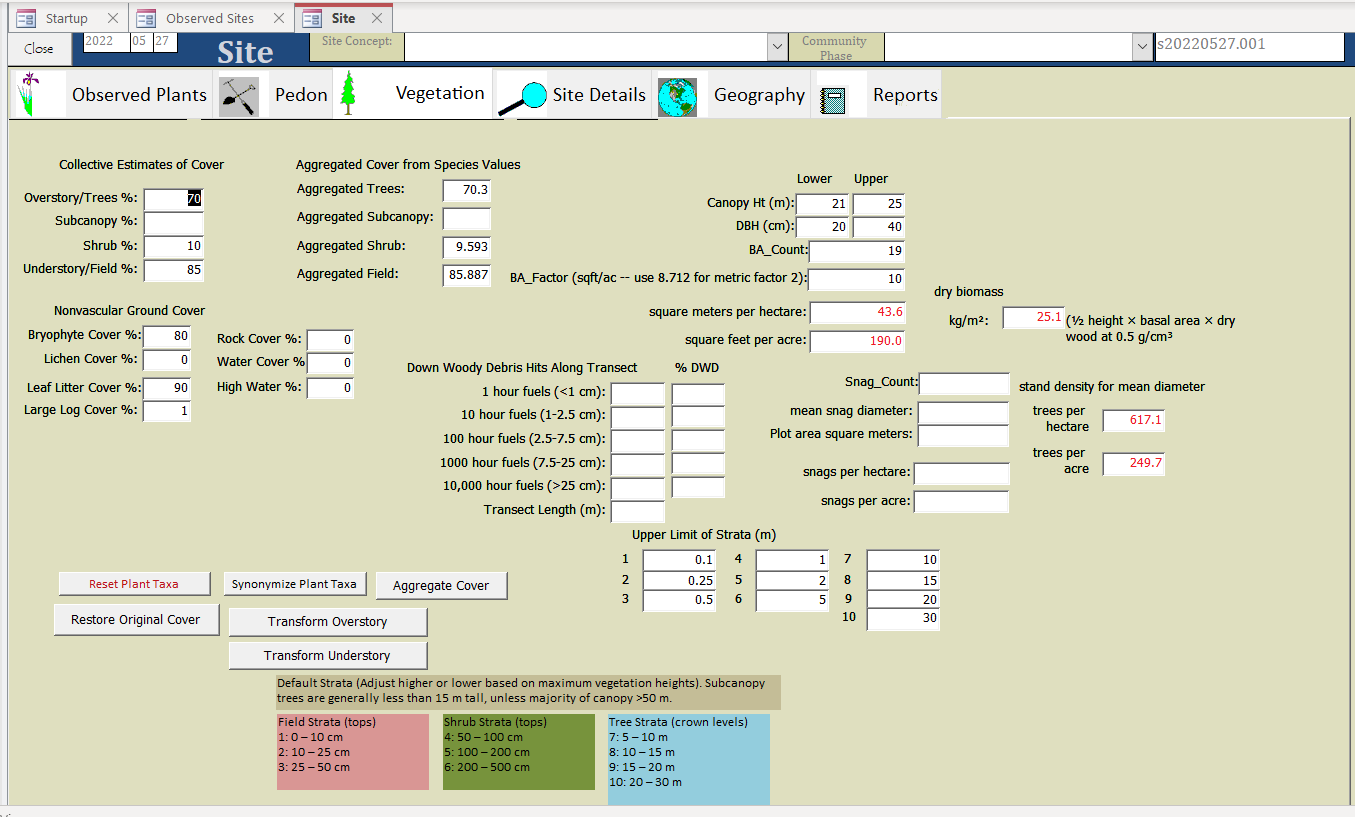Click the Aggregate Cover button

tap(441, 585)
